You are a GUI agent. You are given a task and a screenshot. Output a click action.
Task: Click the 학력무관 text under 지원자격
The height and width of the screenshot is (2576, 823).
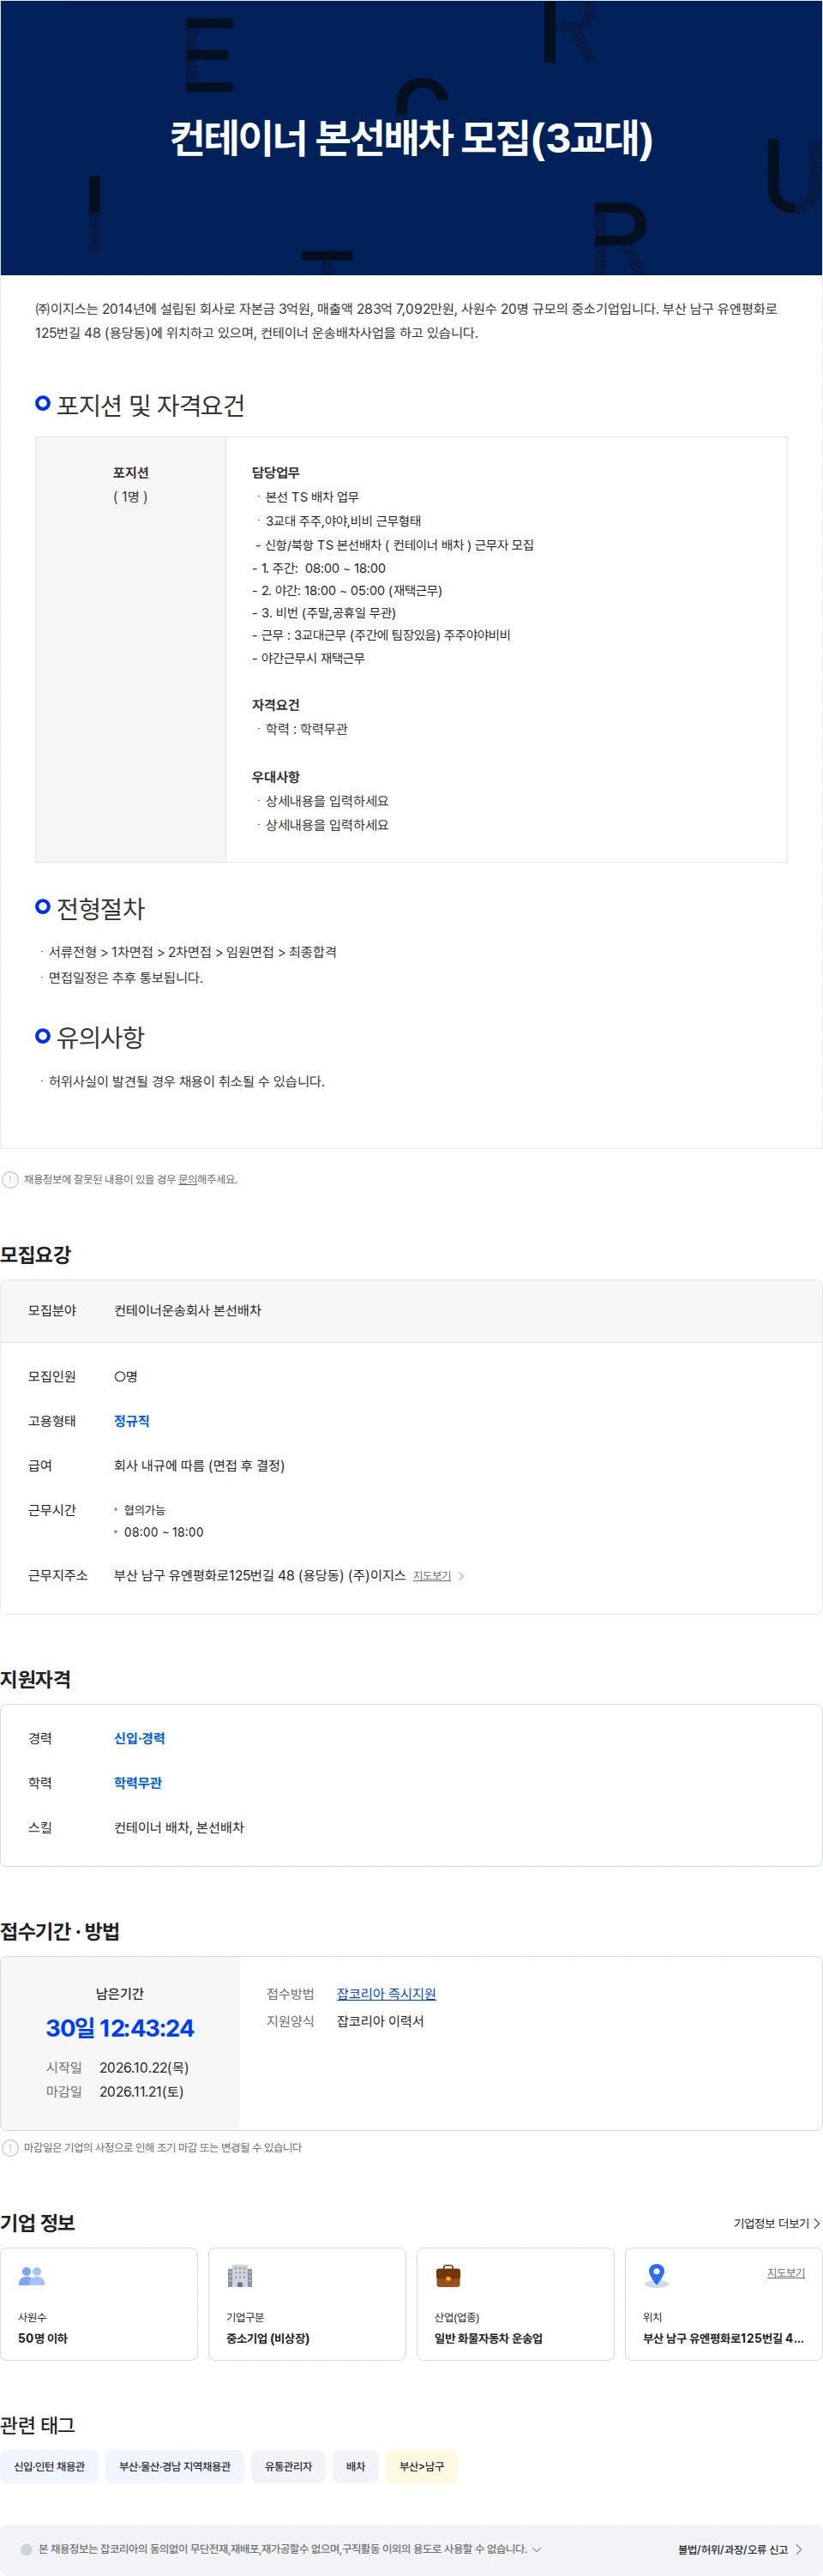click(138, 1782)
